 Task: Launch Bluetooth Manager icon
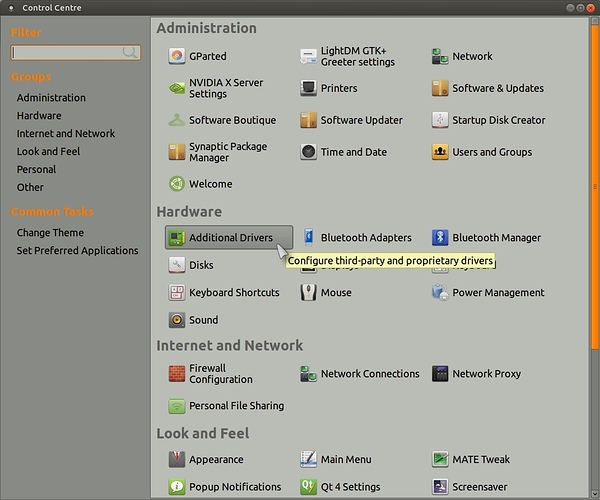click(440, 238)
